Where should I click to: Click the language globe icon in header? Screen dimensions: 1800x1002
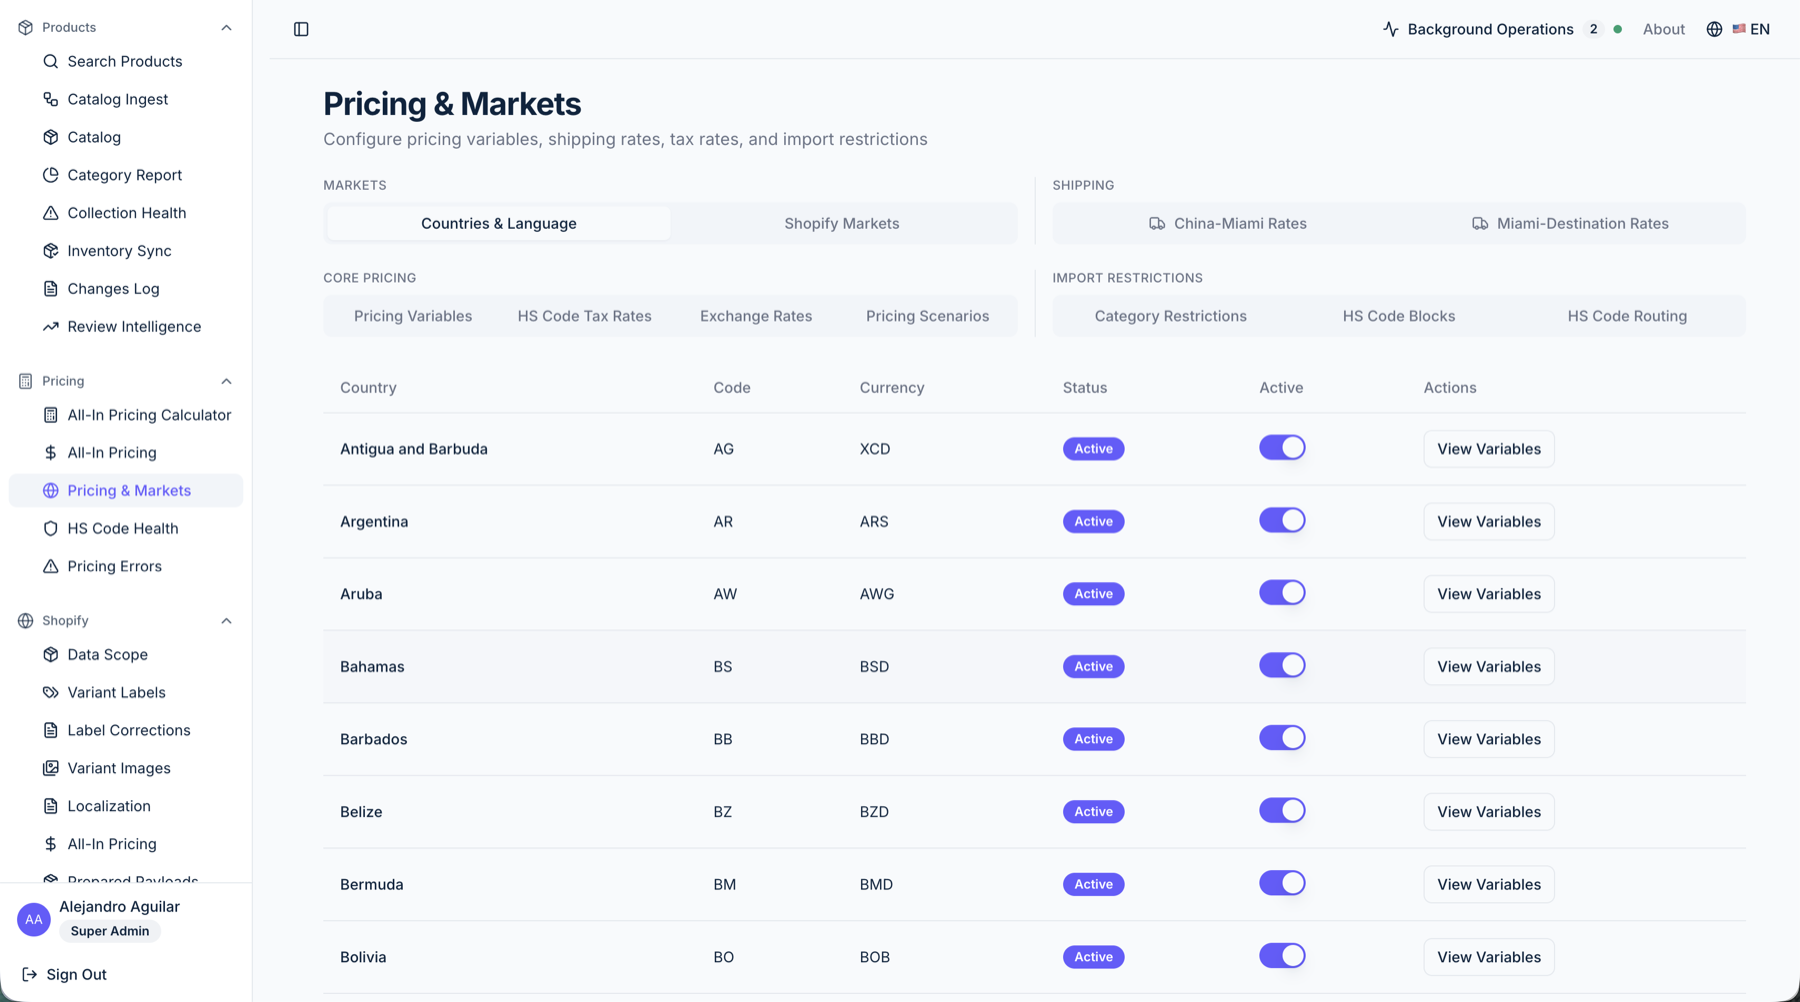(x=1714, y=29)
